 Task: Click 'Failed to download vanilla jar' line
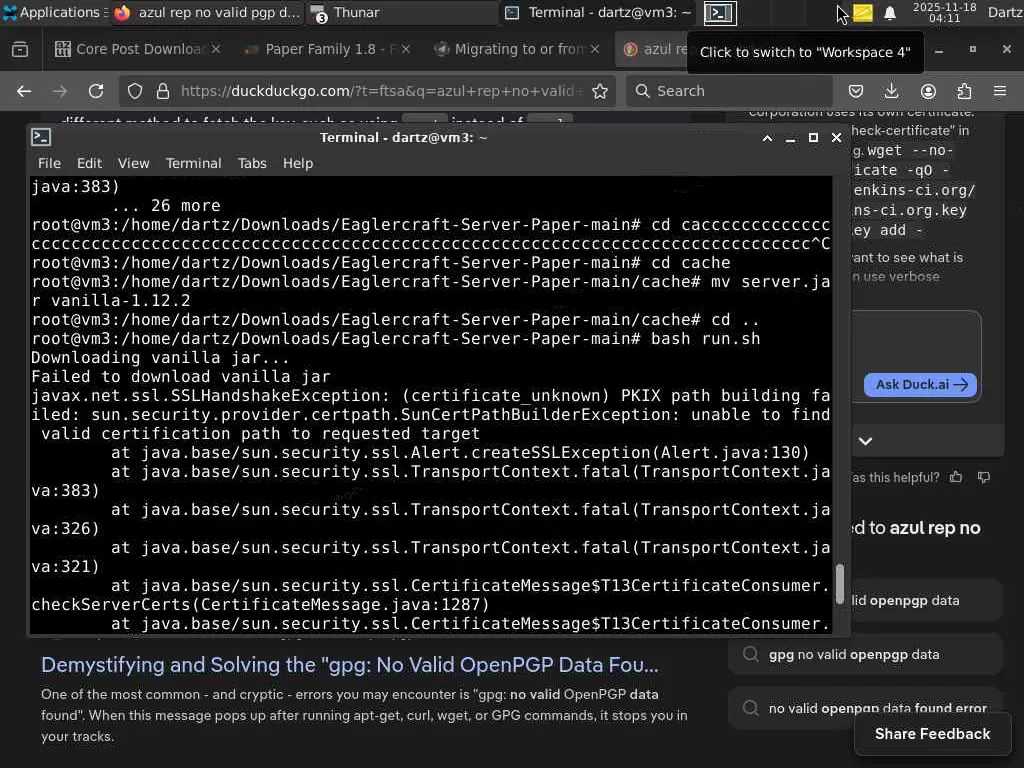point(181,377)
